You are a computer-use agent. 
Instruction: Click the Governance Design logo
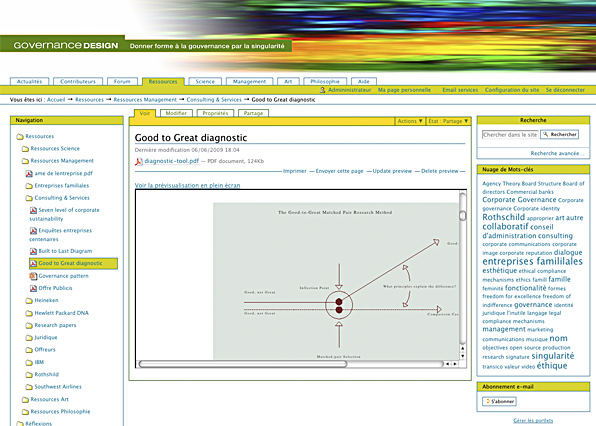click(x=65, y=46)
